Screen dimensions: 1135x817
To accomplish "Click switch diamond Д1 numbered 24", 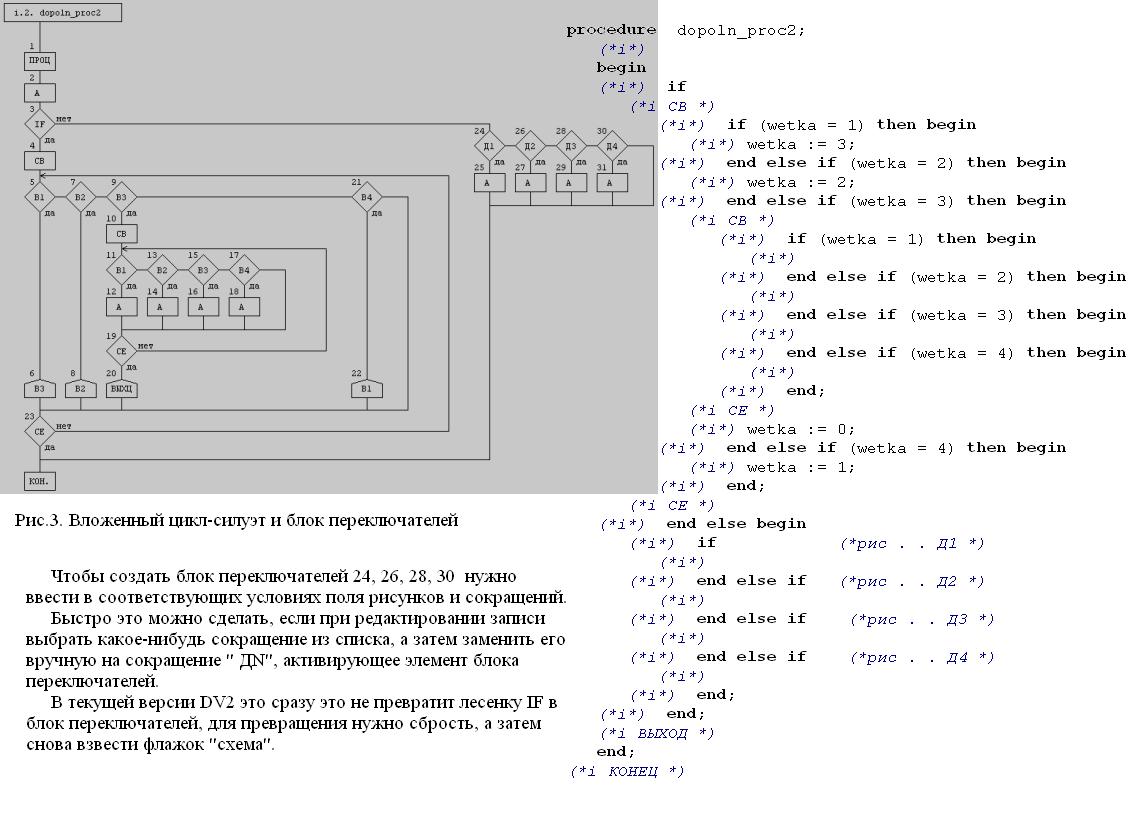I will (x=488, y=147).
